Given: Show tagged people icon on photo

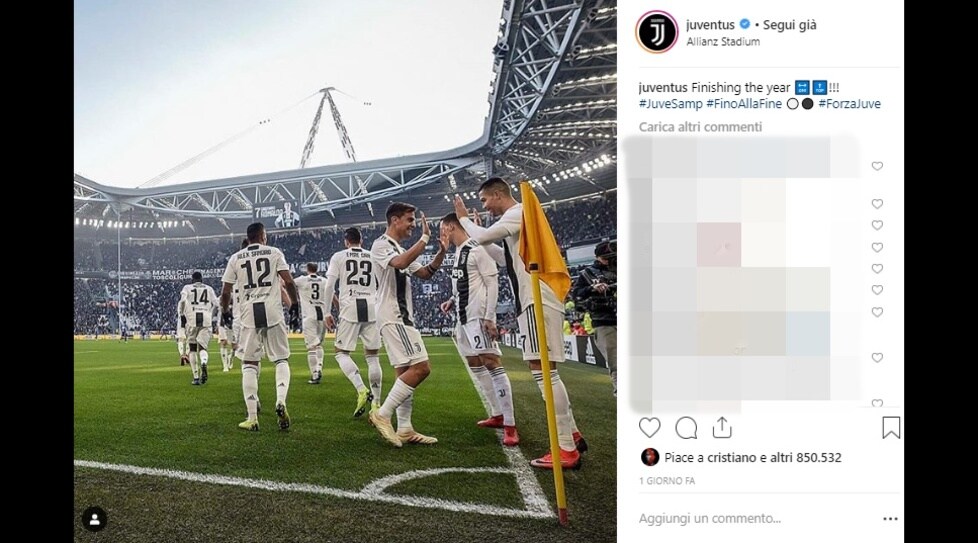Looking at the screenshot, I should (x=94, y=519).
